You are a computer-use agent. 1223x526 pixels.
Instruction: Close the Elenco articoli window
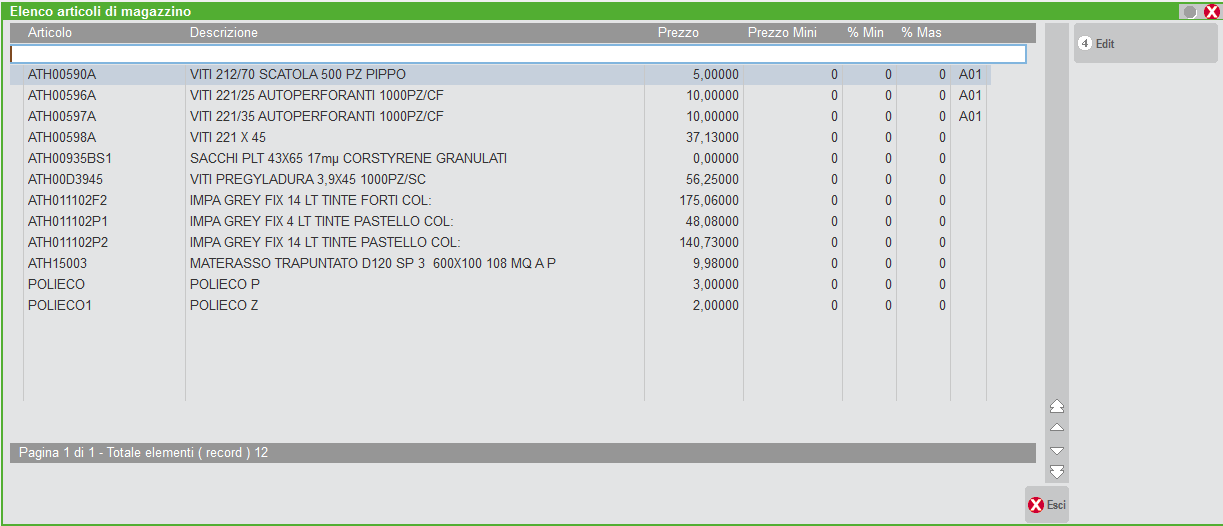tap(1211, 12)
